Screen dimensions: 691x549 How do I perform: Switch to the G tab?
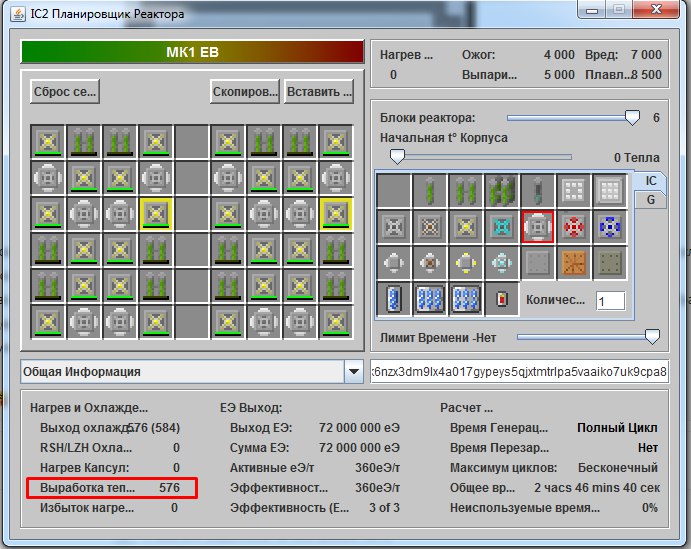pos(650,200)
